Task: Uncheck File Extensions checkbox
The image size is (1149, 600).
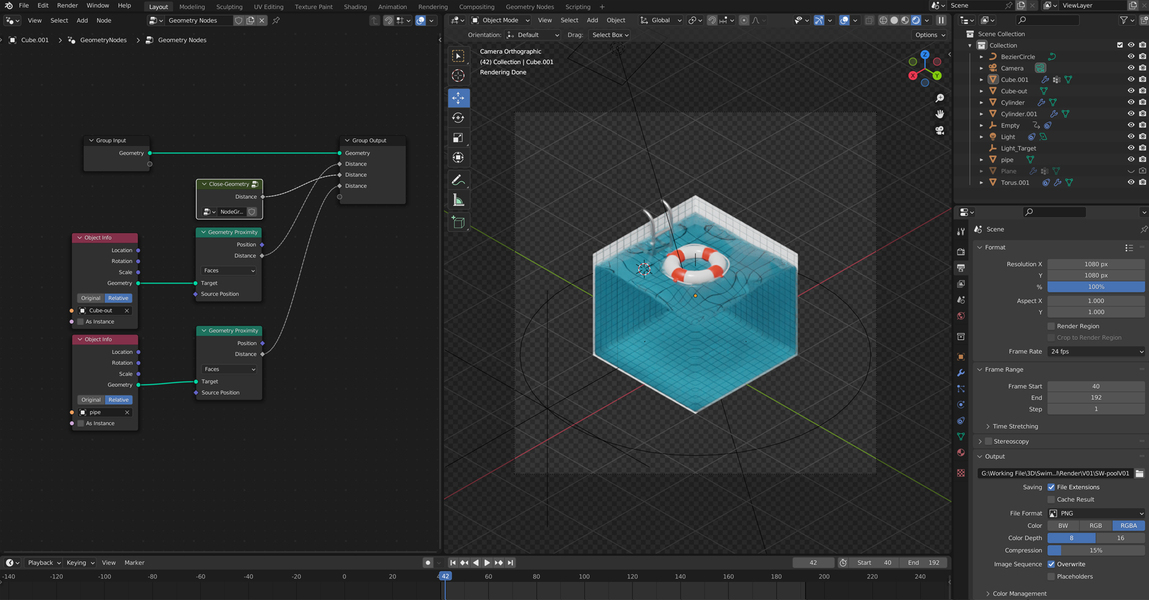Action: 1051,487
